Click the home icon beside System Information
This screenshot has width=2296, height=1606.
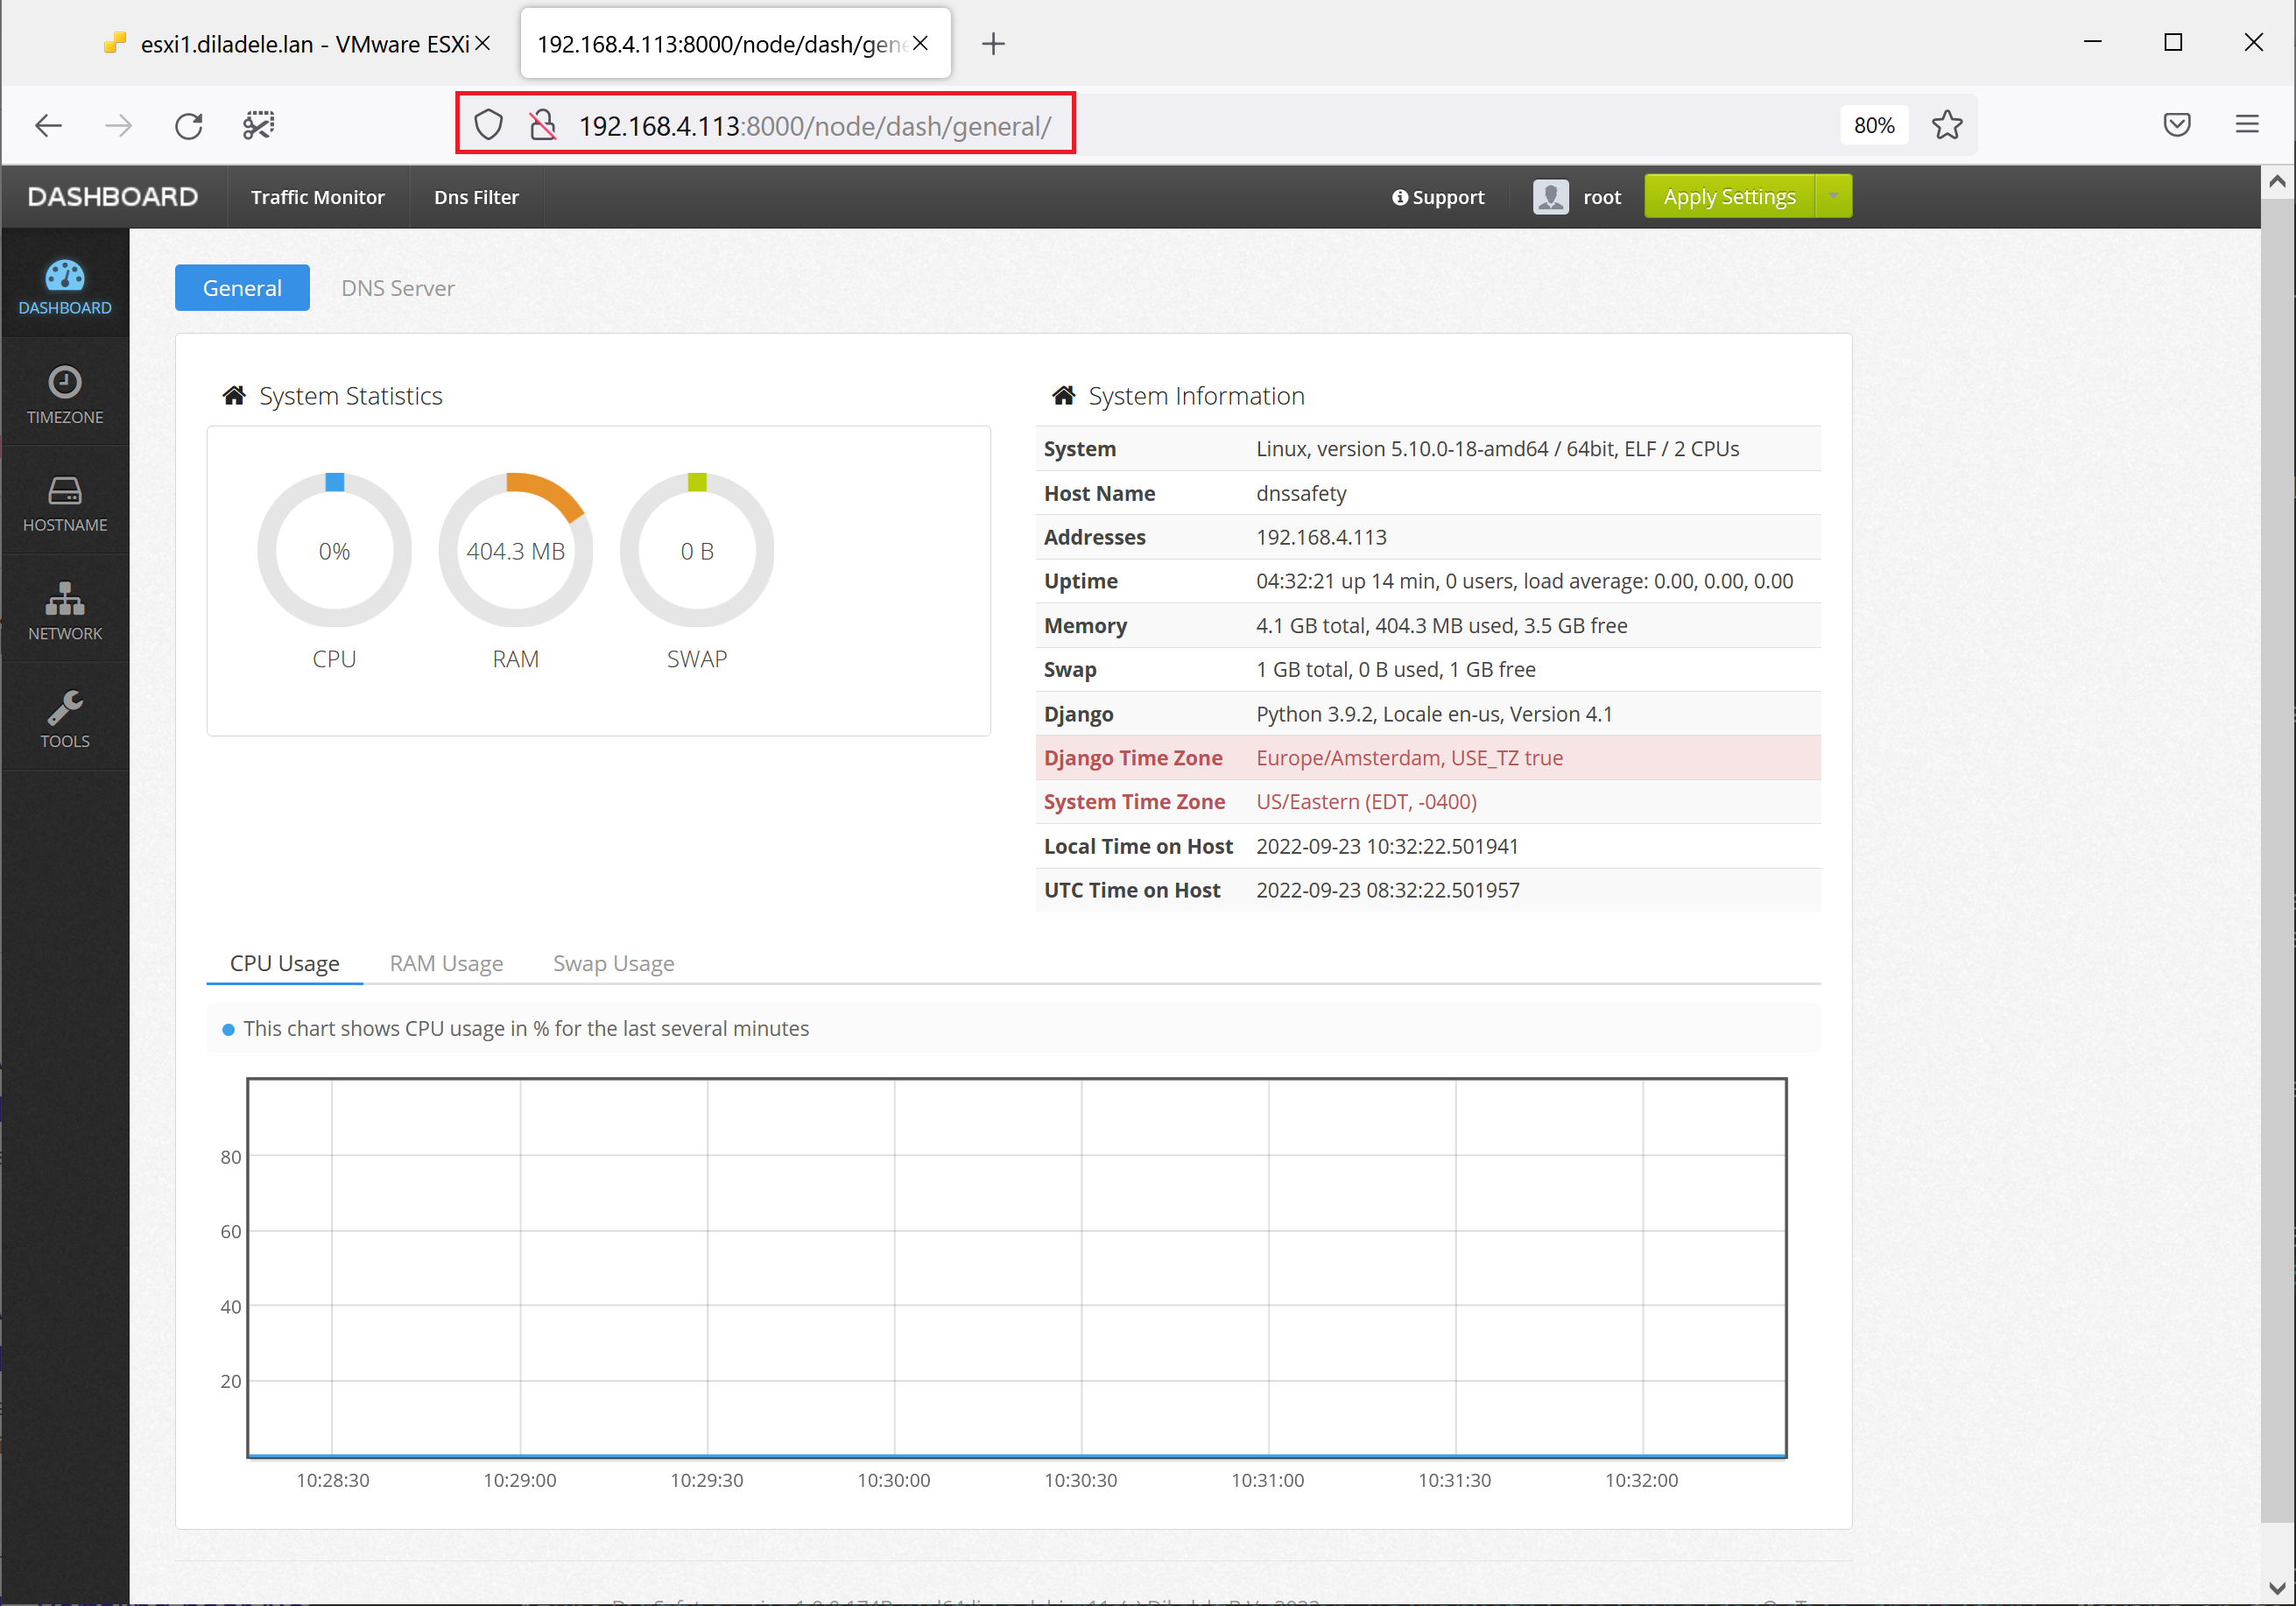tap(1063, 396)
